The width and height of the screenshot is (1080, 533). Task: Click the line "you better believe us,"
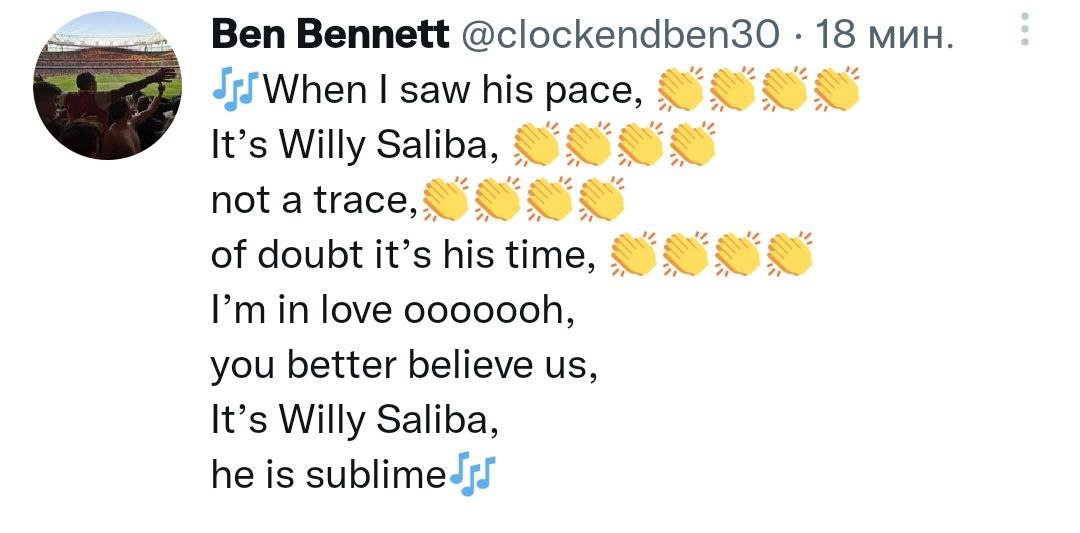coord(404,367)
